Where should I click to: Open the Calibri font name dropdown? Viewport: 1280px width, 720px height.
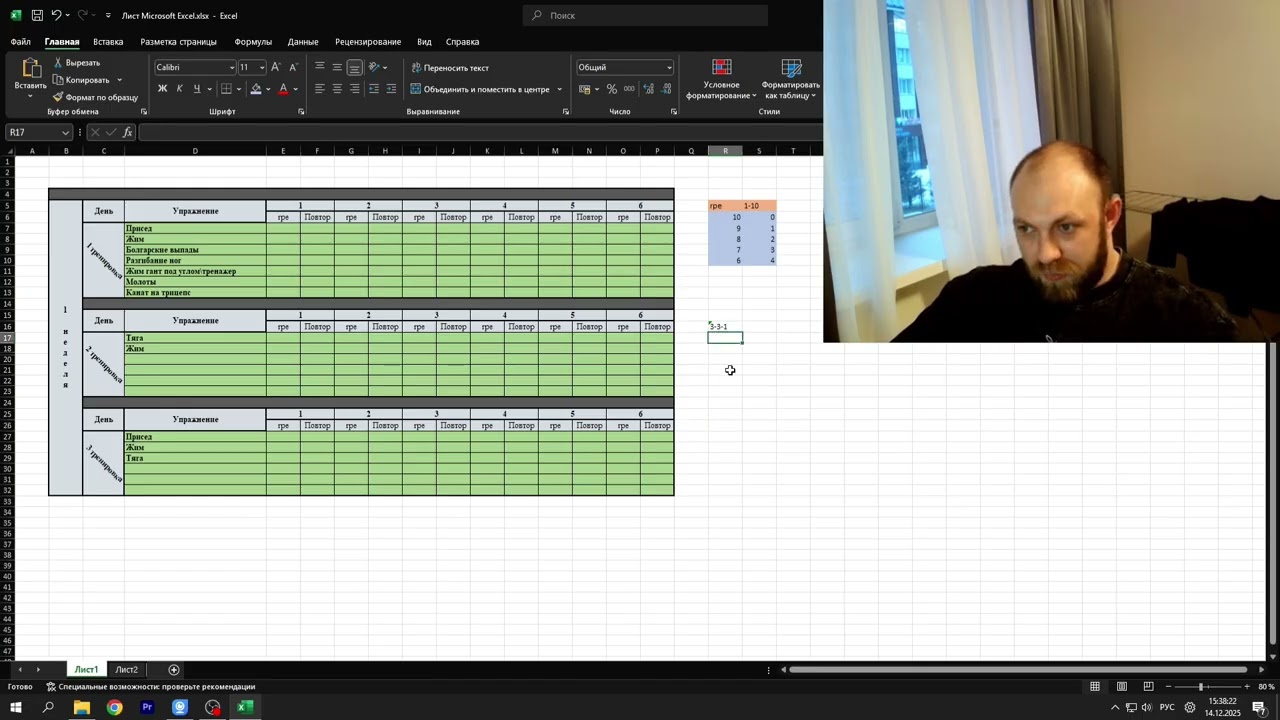pos(232,67)
